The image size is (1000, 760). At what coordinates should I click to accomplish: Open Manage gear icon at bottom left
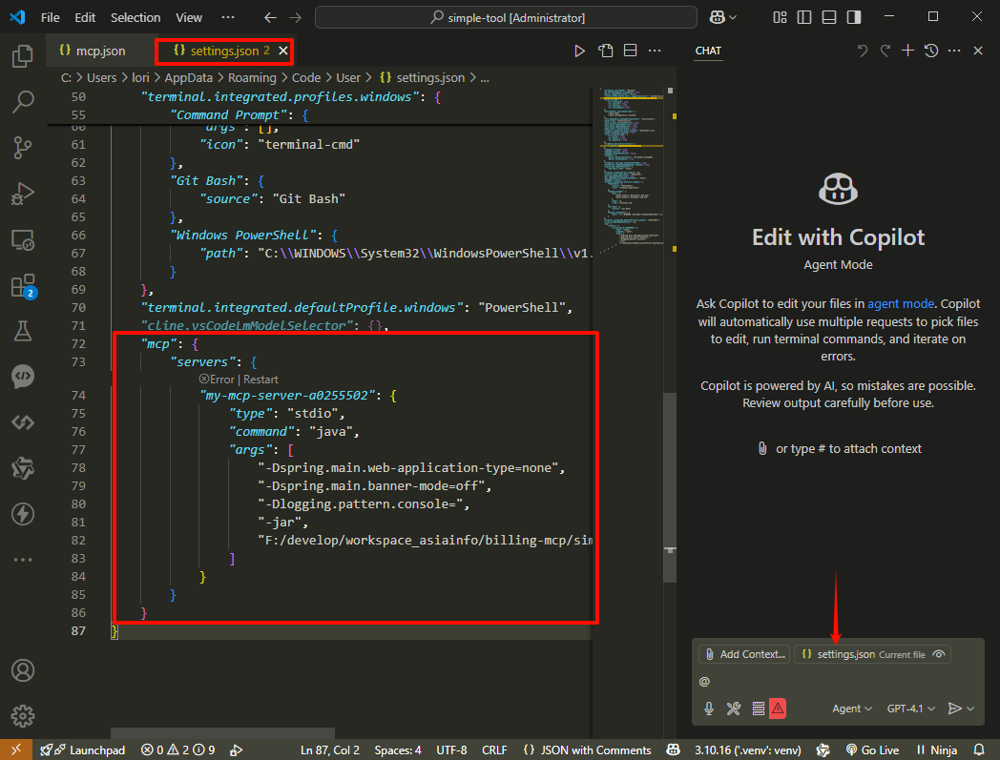point(22,716)
